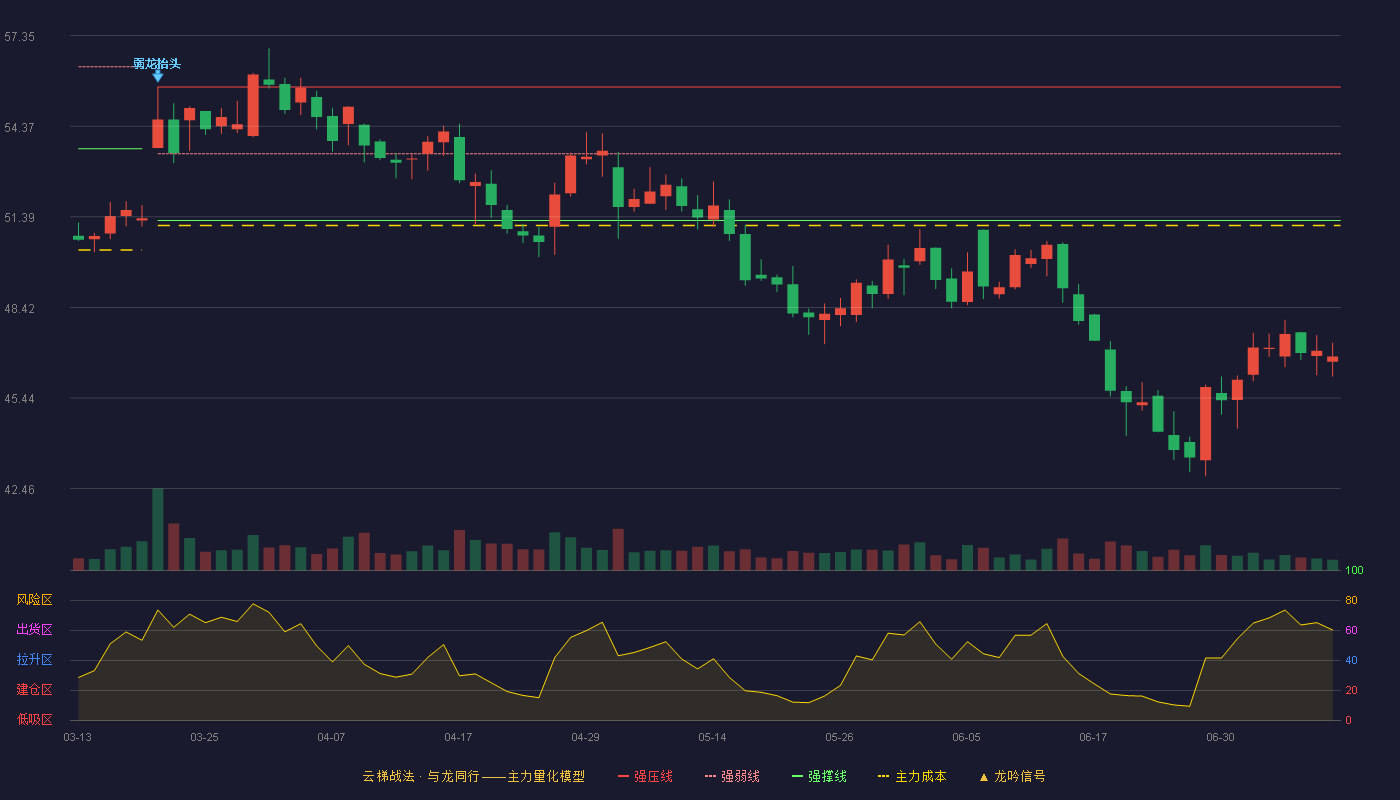Click the 03-13 date label
Viewport: 1400px width, 800px height.
coord(77,737)
